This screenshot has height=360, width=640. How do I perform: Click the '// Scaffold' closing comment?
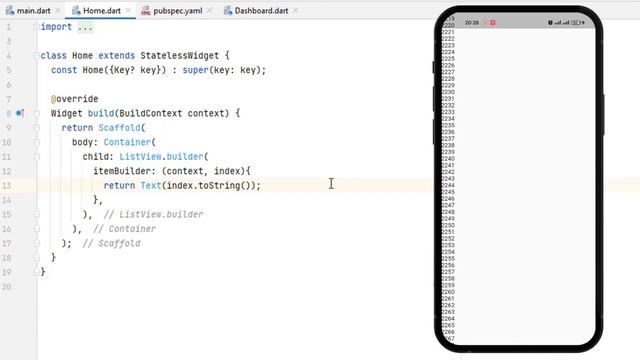coord(111,243)
